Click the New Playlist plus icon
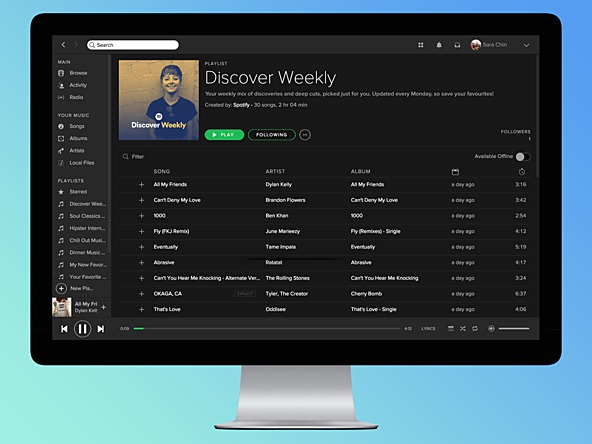The height and width of the screenshot is (444, 592). [61, 288]
